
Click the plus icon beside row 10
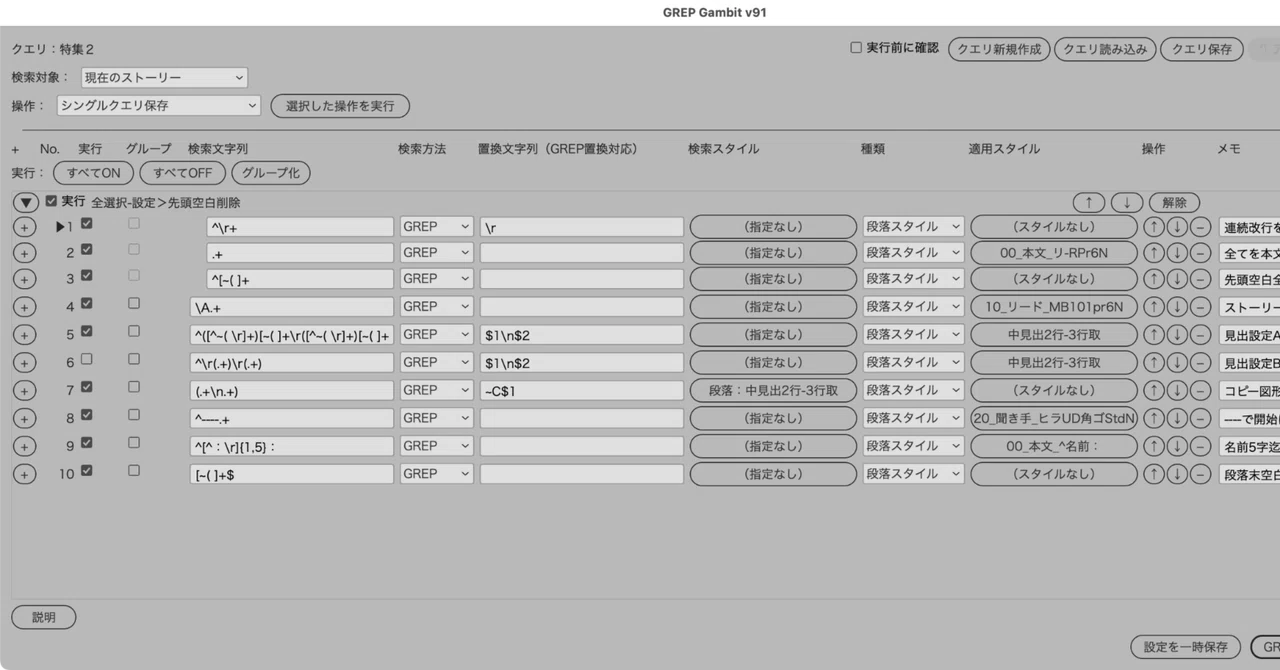click(24, 475)
